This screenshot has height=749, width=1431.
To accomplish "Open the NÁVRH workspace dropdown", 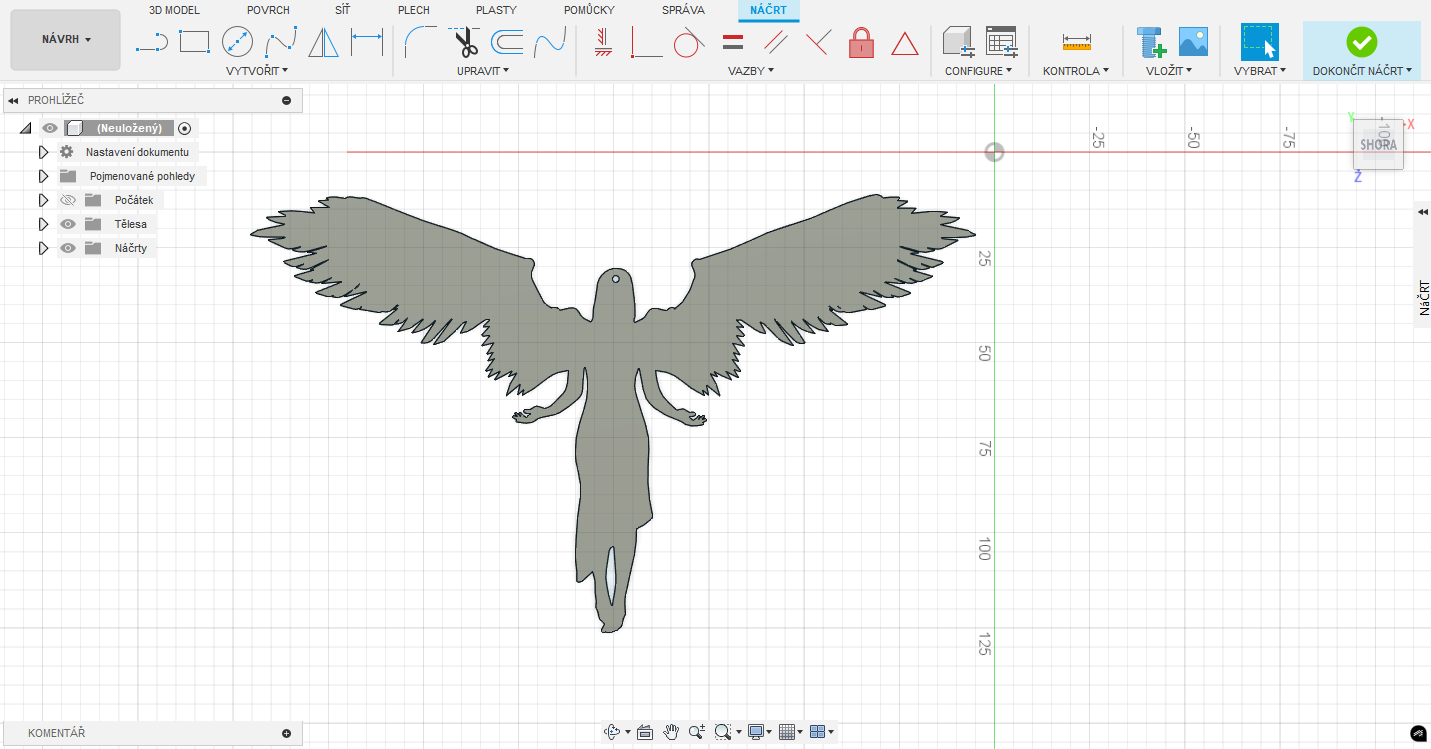I will pyautogui.click(x=66, y=40).
